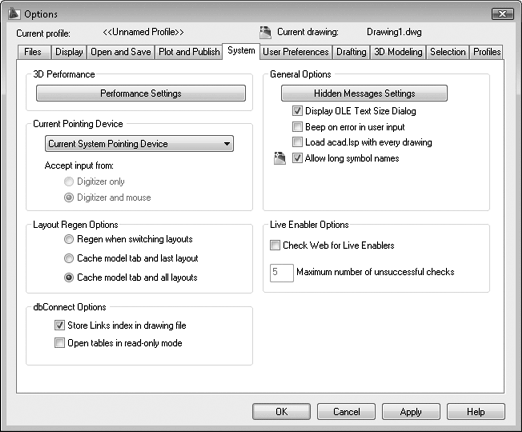Close the Options dialog with the X button
The width and height of the screenshot is (522, 432).
coord(502,14)
